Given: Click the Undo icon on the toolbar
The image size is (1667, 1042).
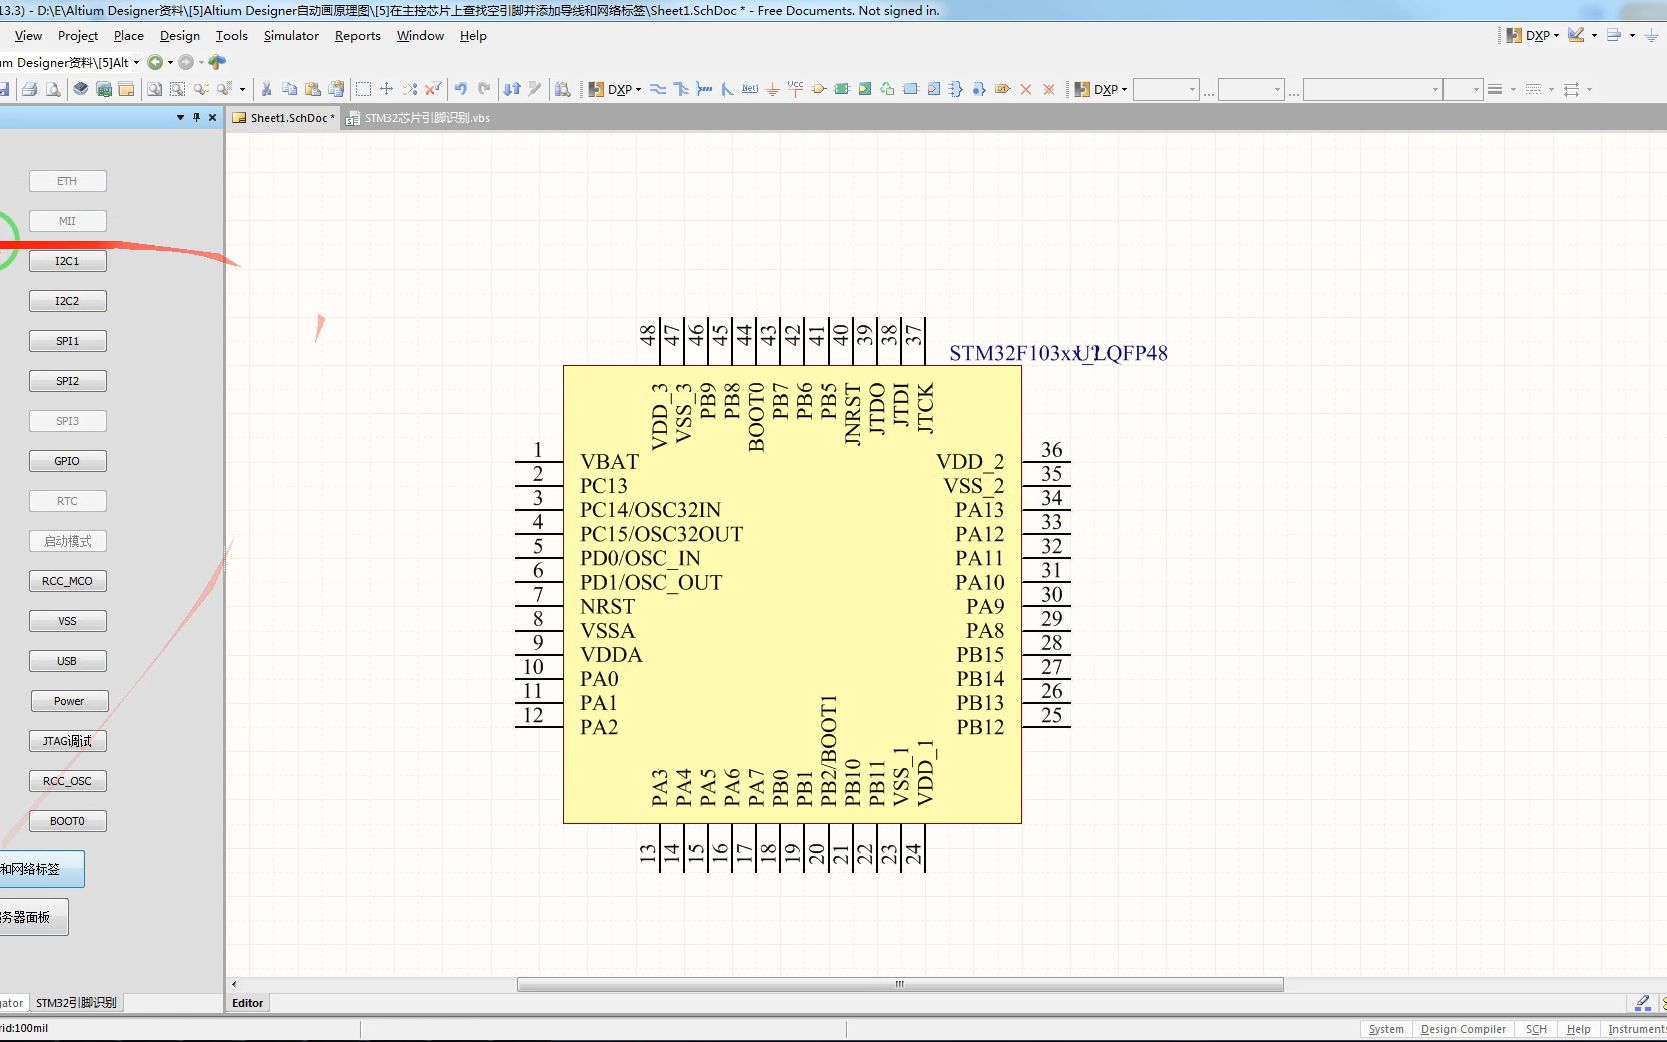Looking at the screenshot, I should click(x=462, y=89).
